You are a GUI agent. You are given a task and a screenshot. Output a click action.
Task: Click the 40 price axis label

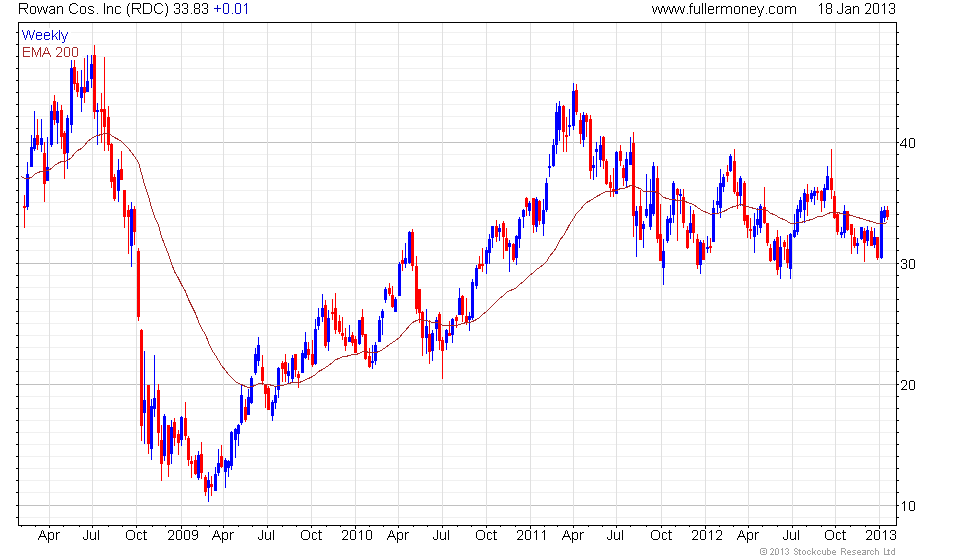click(908, 143)
